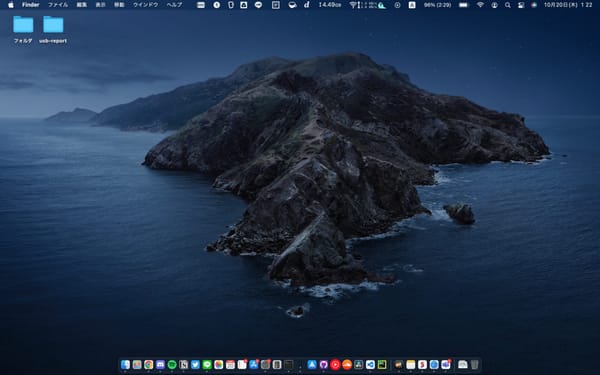
Task: Launch Google Chrome from the Dock
Action: pos(148,365)
